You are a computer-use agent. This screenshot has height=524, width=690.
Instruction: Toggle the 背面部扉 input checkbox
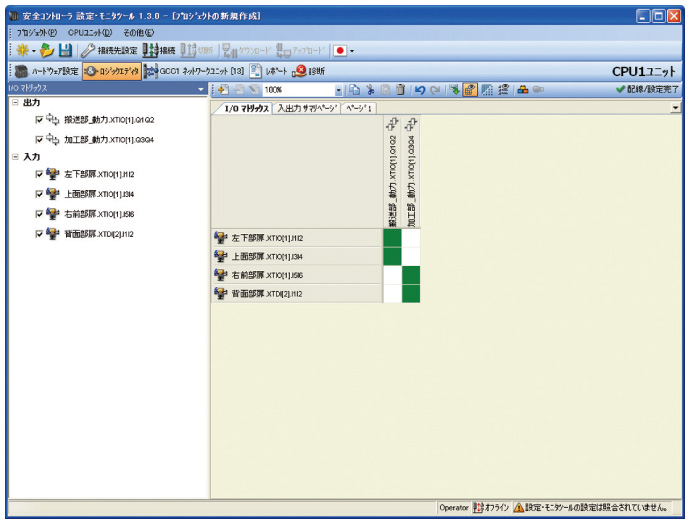[39, 234]
